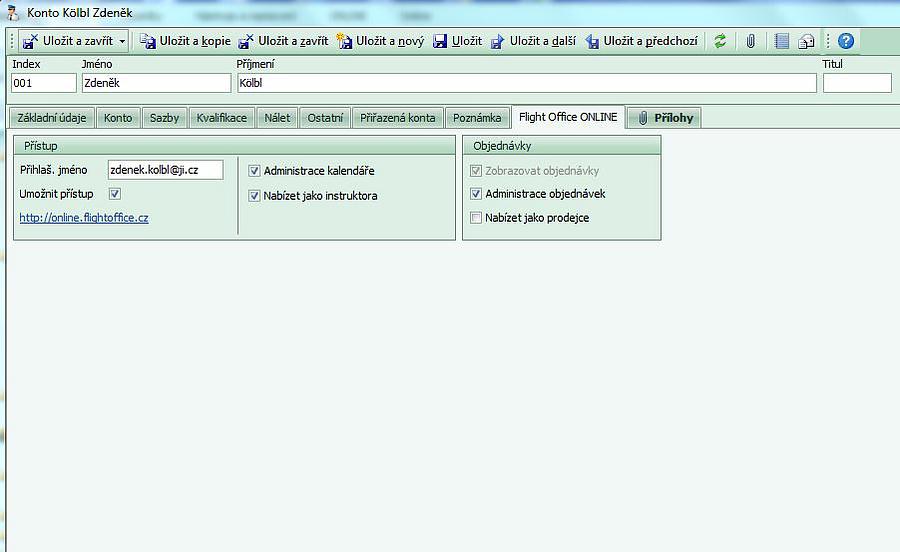The height and width of the screenshot is (552, 900).
Task: Click Uložit a další in the toolbar
Action: coord(532,41)
